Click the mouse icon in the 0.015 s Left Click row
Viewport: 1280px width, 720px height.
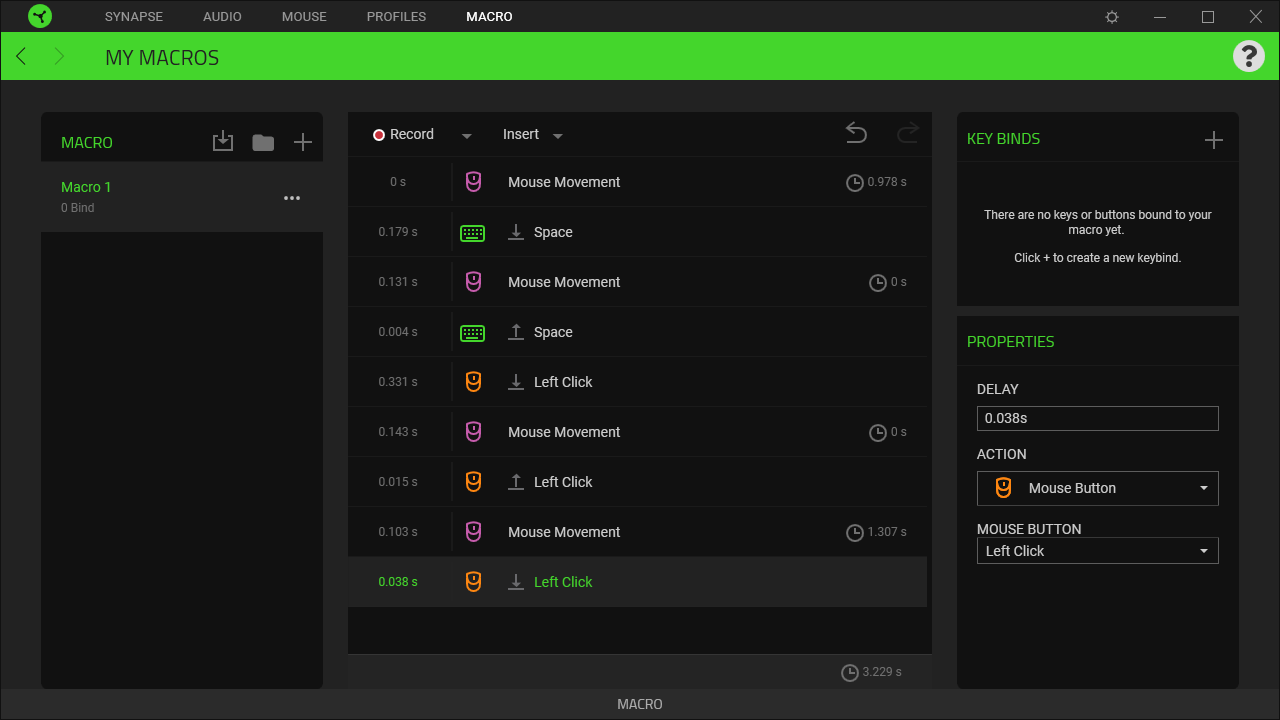pos(474,482)
